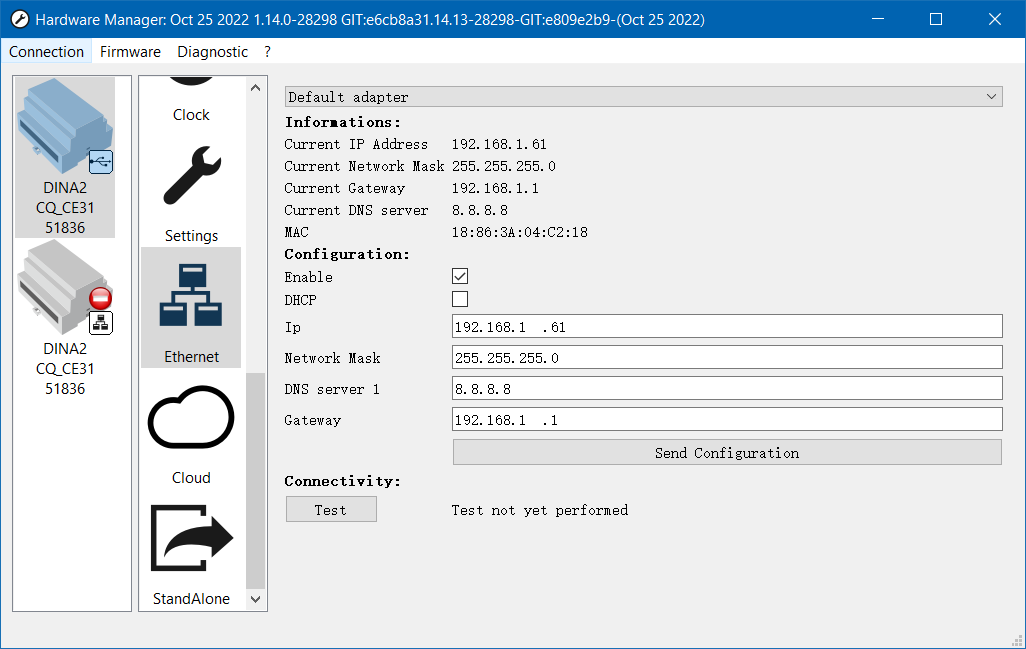Open the Connection menu
Image resolution: width=1026 pixels, height=649 pixels.
click(46, 52)
